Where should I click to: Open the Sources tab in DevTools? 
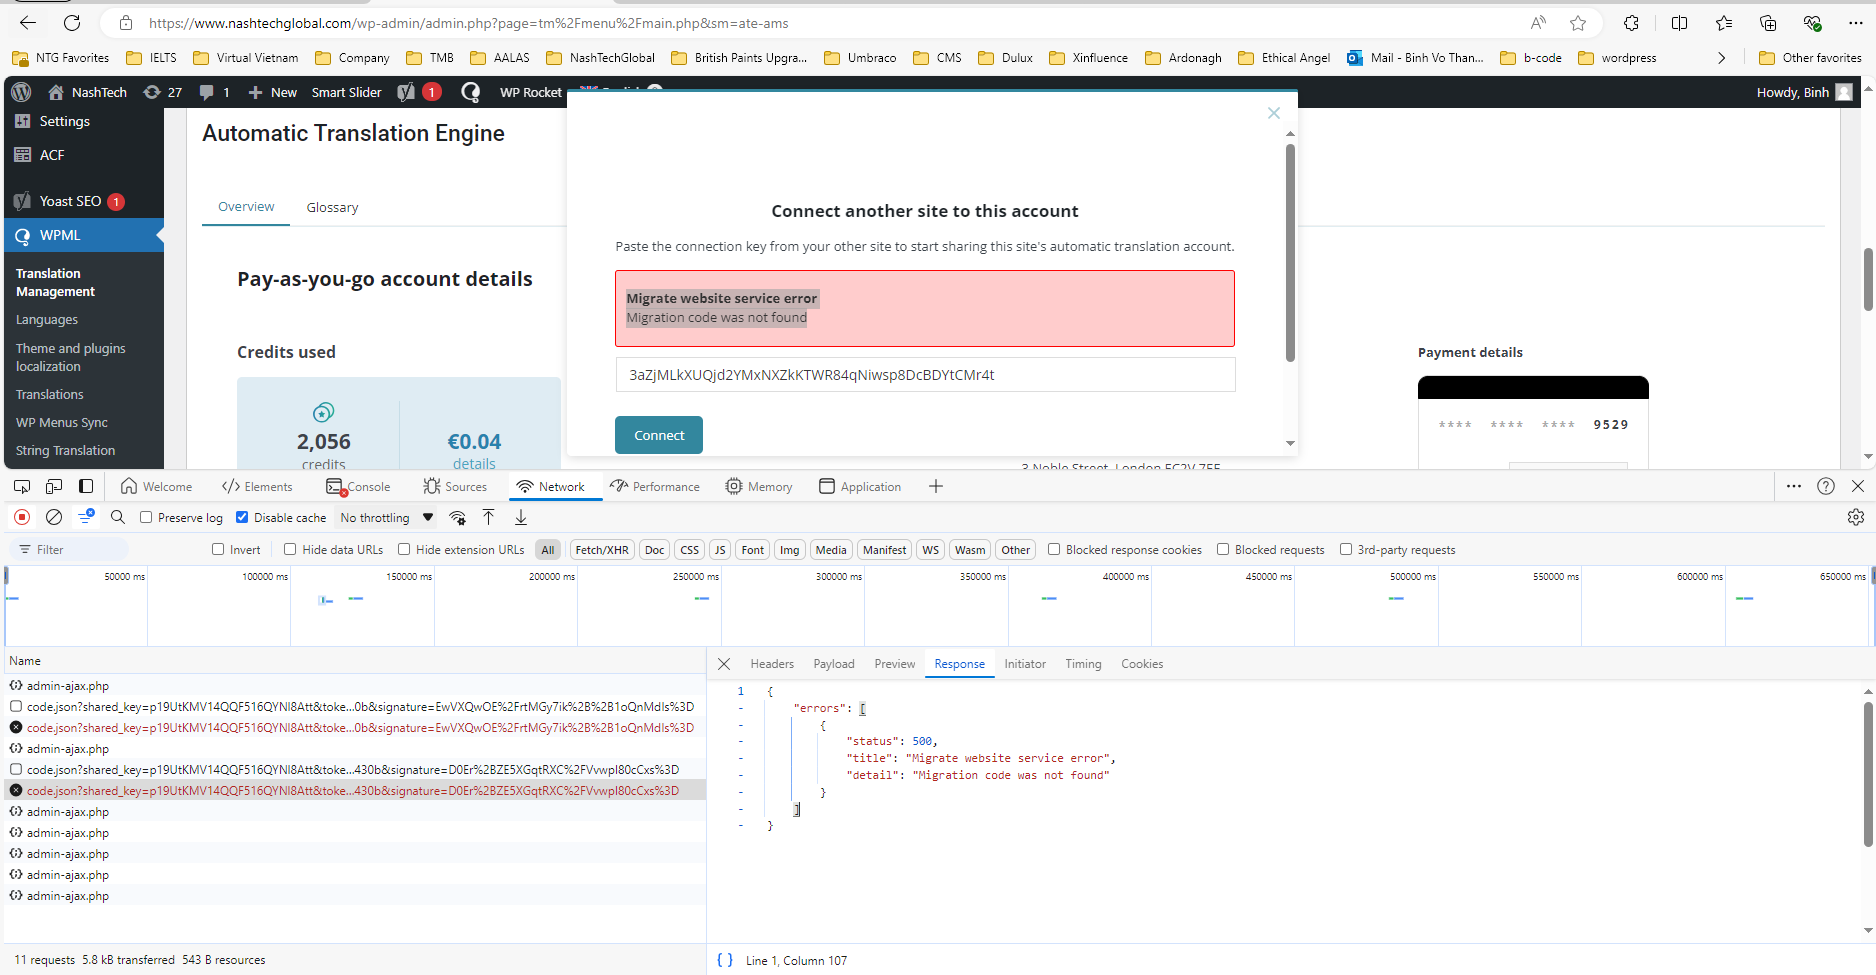(455, 486)
